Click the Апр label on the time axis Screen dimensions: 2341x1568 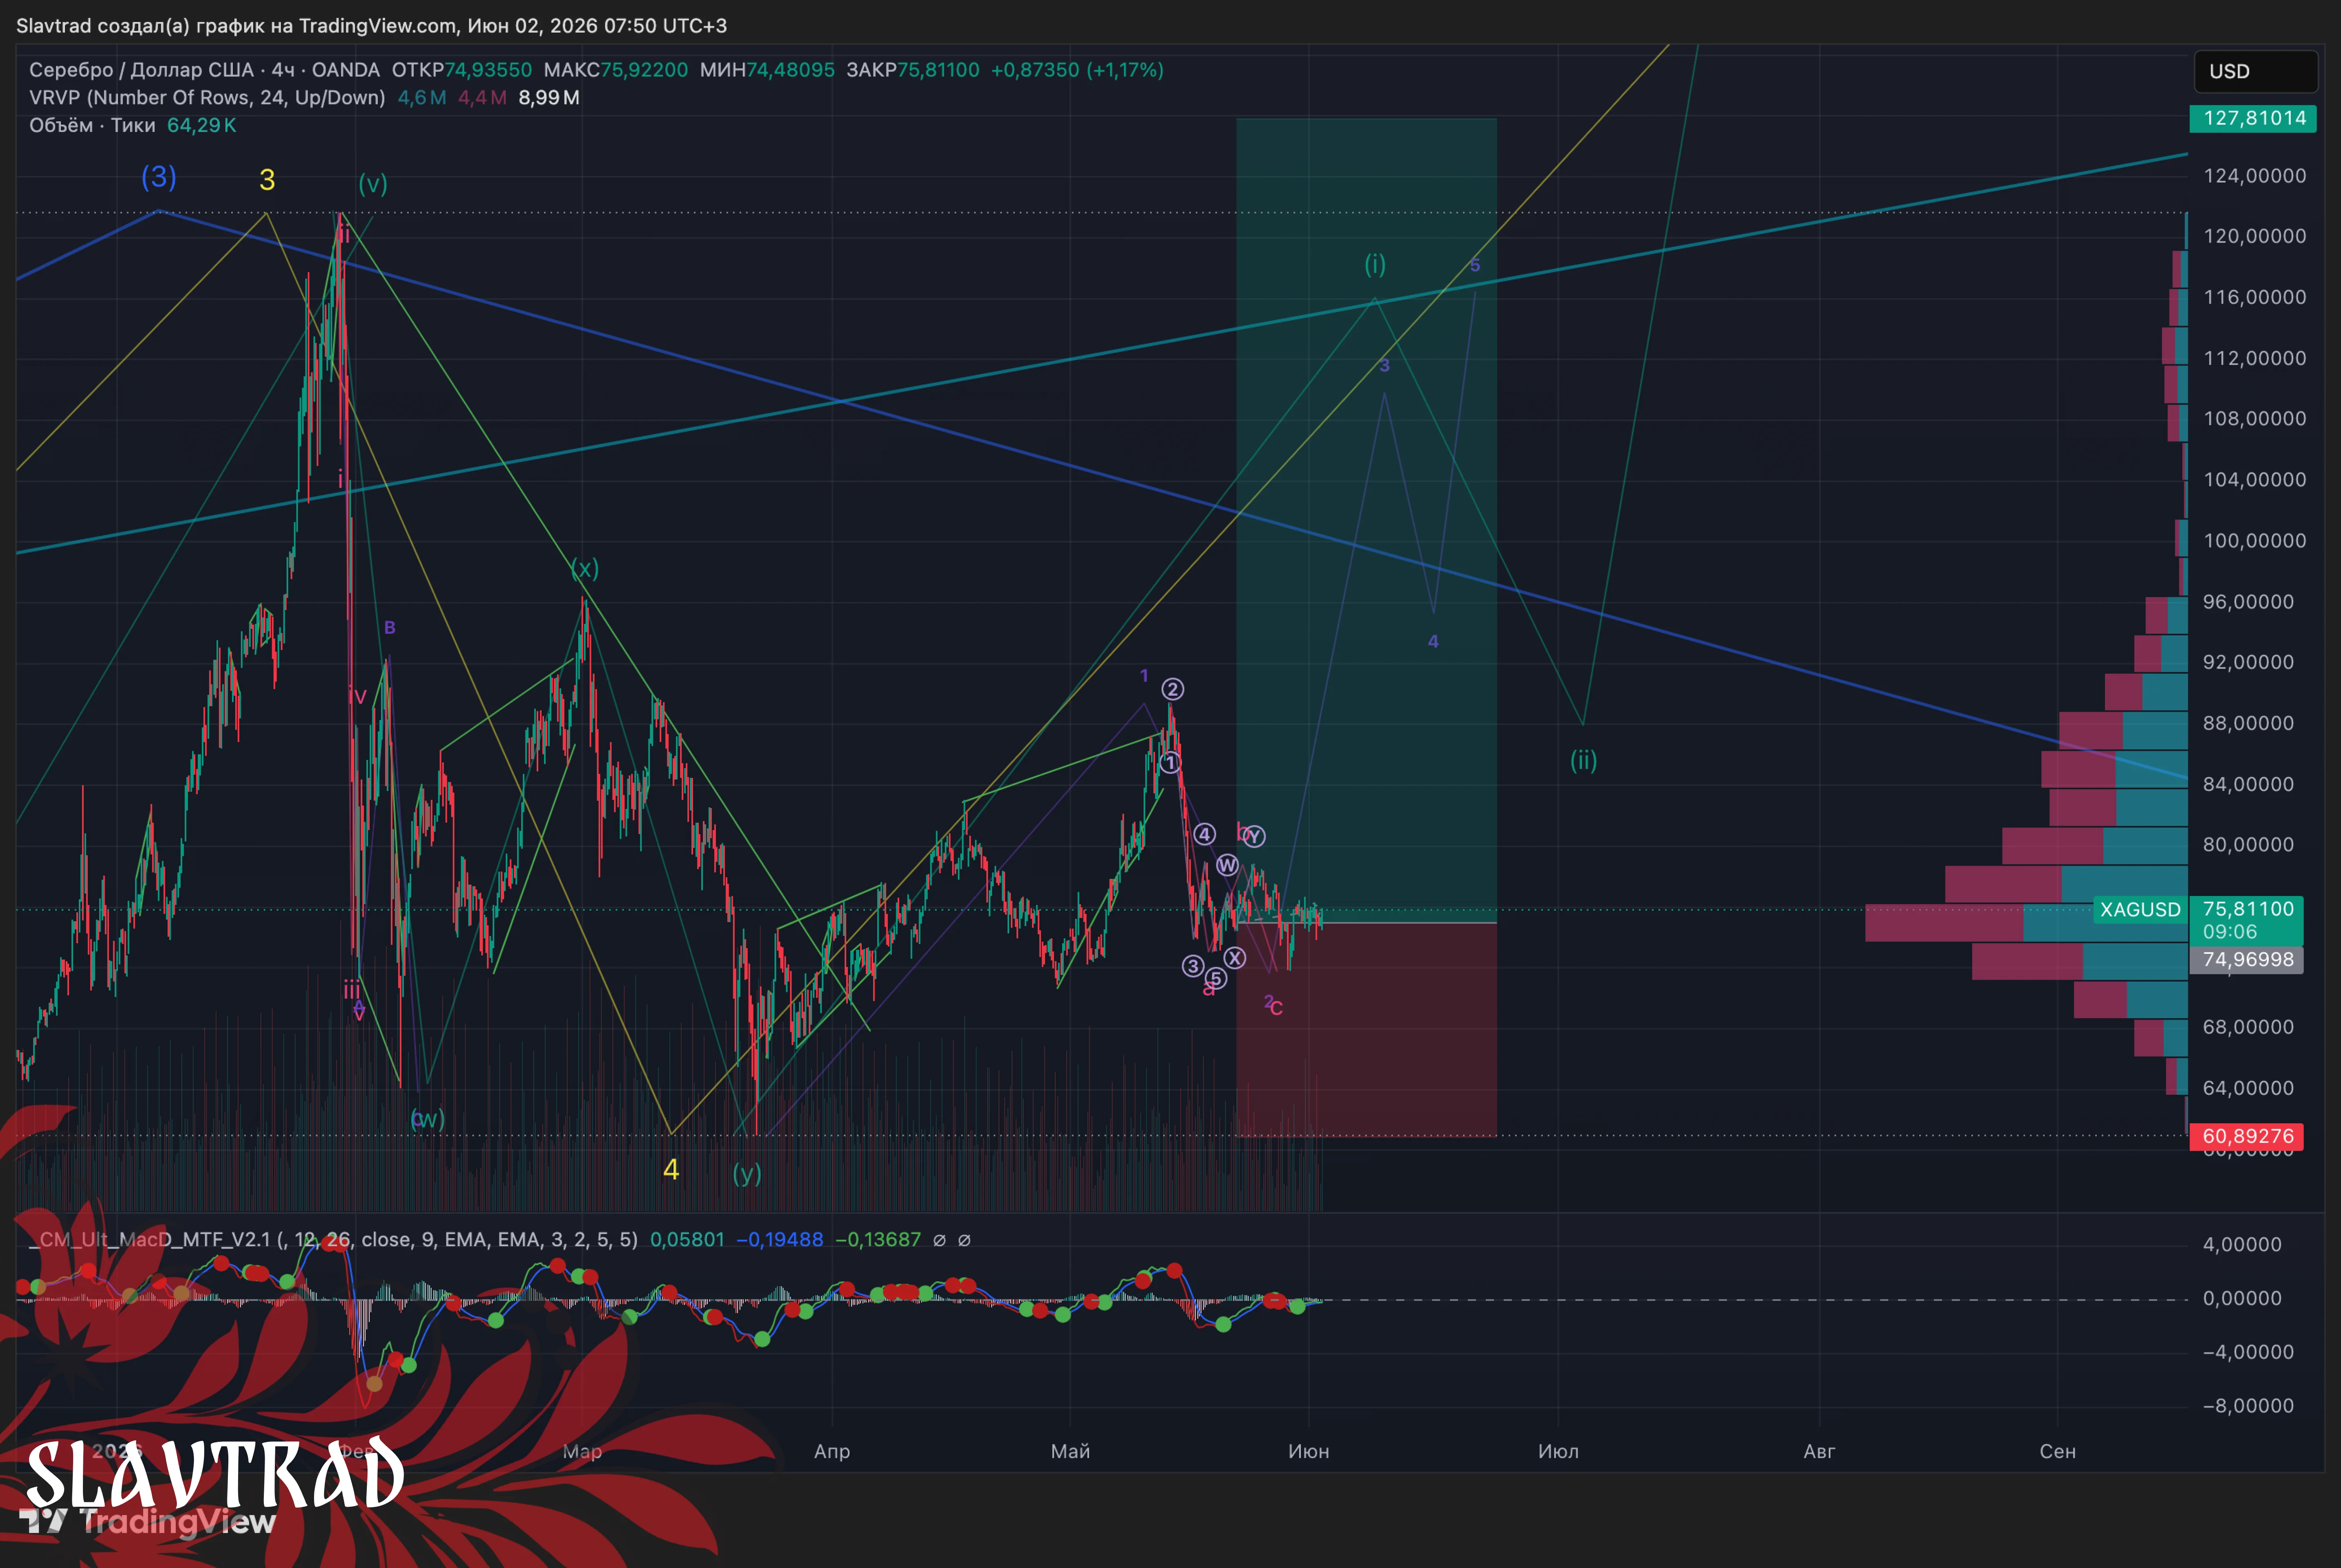[x=832, y=1452]
